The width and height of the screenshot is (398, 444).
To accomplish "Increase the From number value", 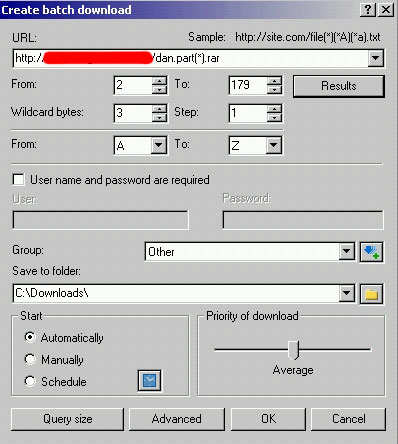I will (159, 81).
